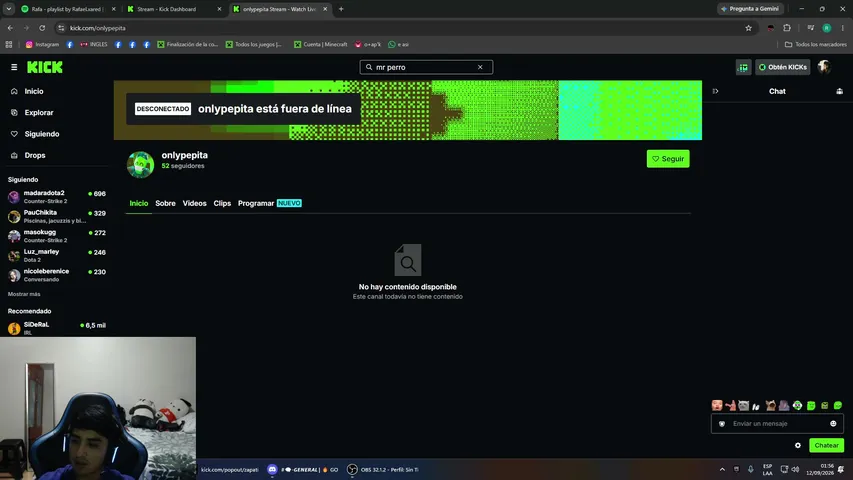Open Luz_marley followed channel
Viewport: 853px width, 480px height.
pos(57,256)
